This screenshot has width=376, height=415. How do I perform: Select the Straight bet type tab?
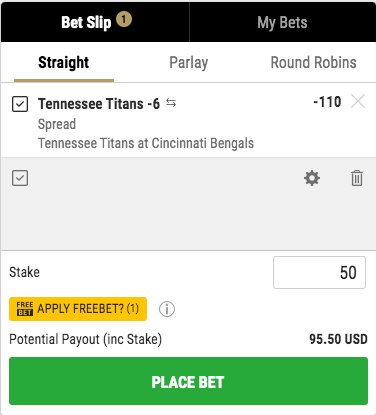point(64,63)
